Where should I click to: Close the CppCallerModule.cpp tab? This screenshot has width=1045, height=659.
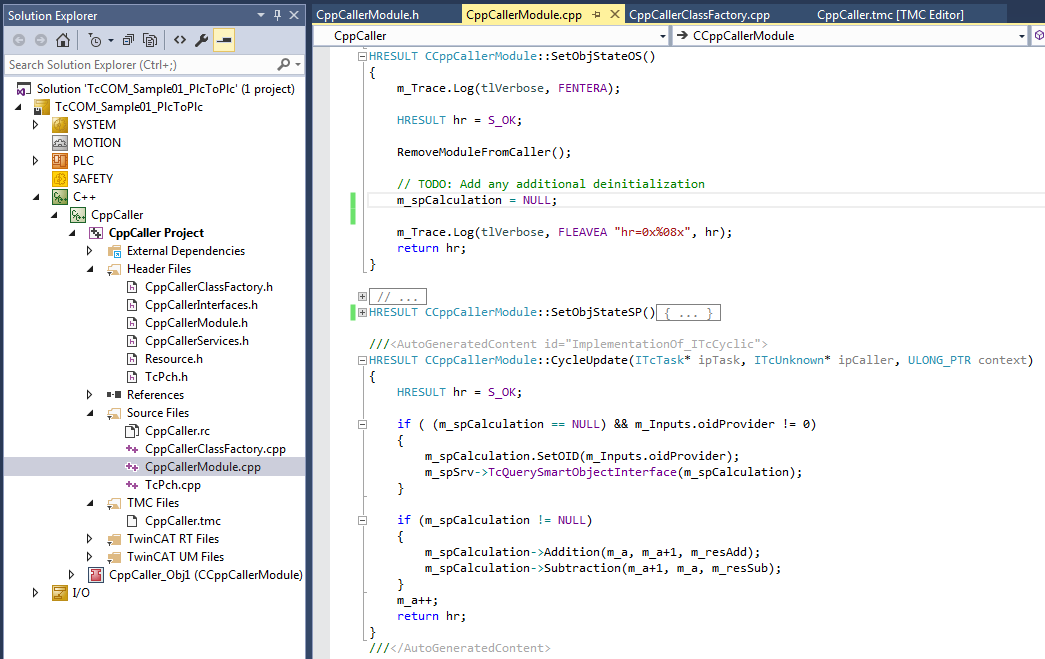point(614,14)
